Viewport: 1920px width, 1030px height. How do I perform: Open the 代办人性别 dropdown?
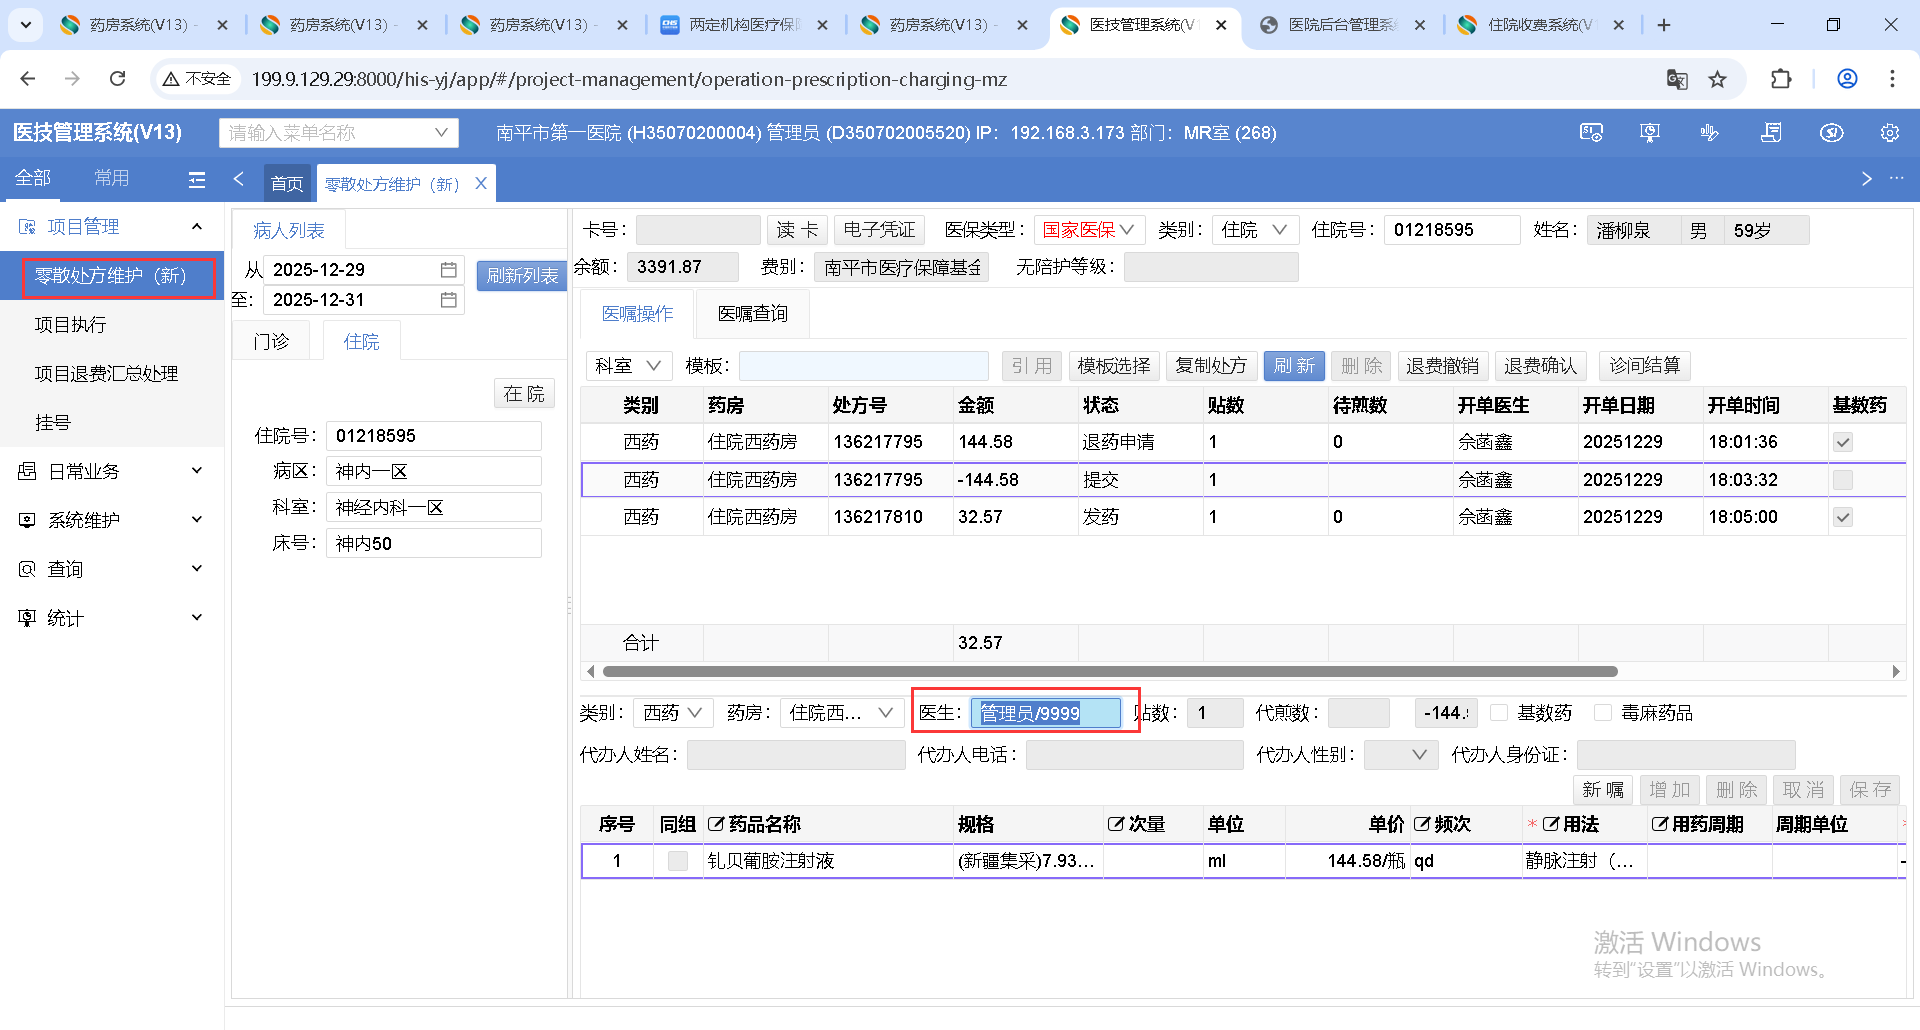click(1400, 755)
